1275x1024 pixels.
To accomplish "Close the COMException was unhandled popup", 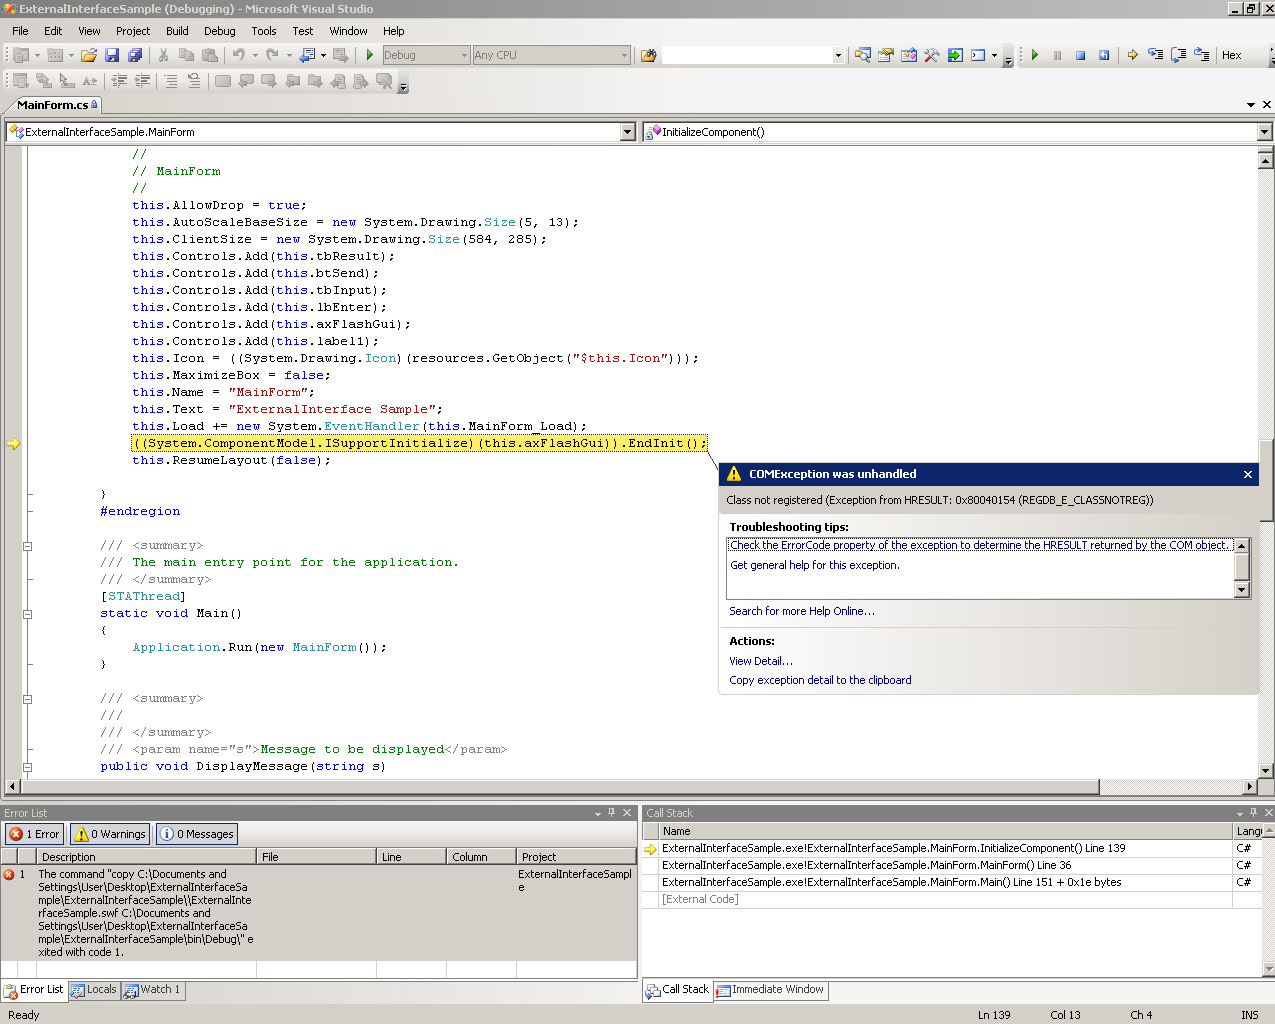I will (1248, 475).
